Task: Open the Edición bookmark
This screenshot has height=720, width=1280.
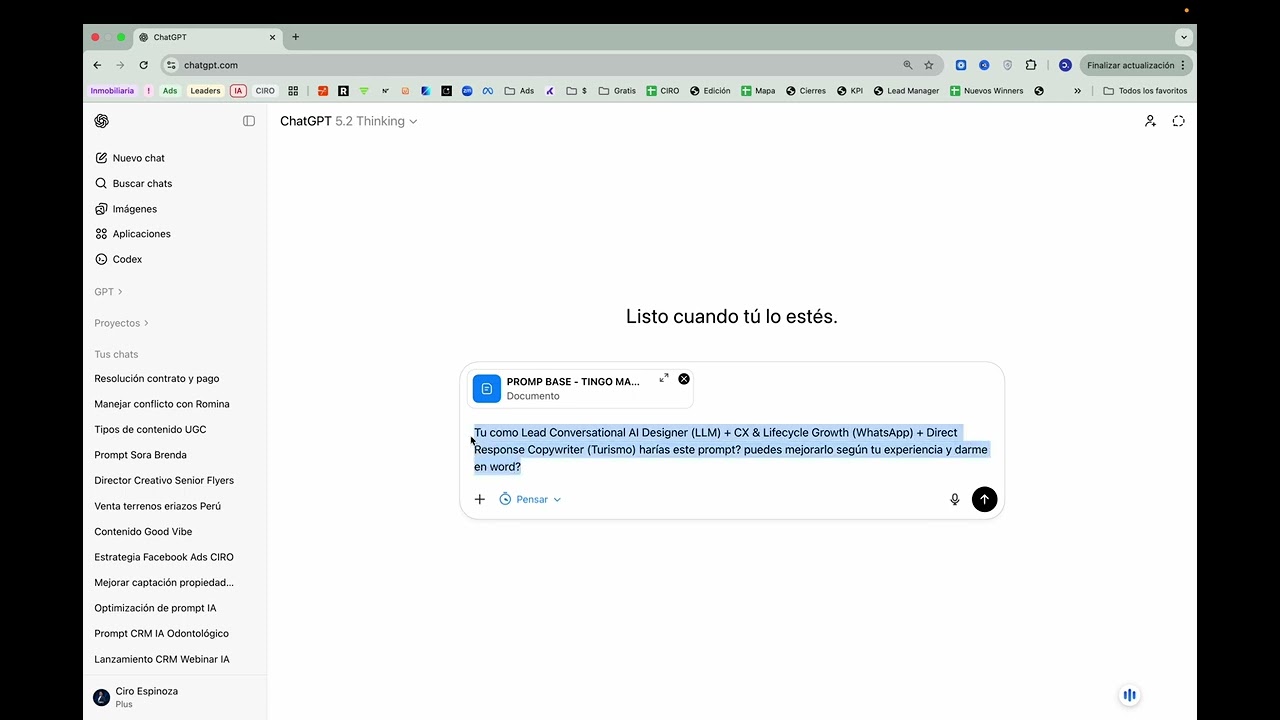Action: pyautogui.click(x=710, y=91)
